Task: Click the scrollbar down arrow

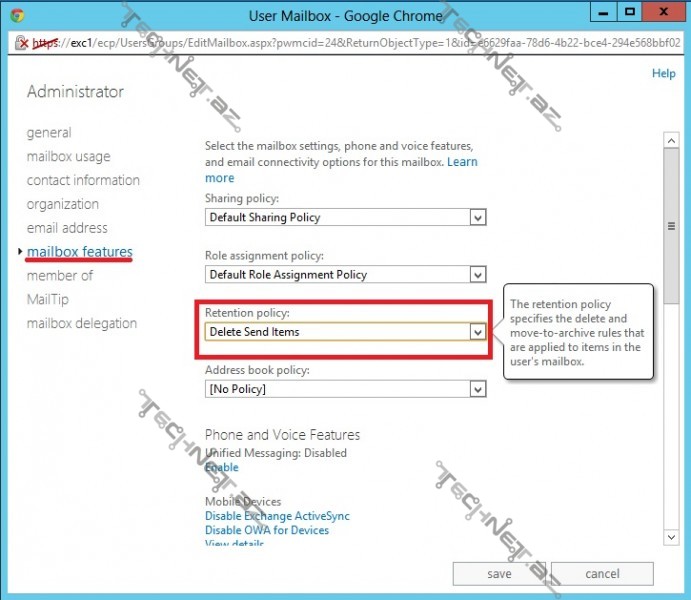Action: click(671, 537)
